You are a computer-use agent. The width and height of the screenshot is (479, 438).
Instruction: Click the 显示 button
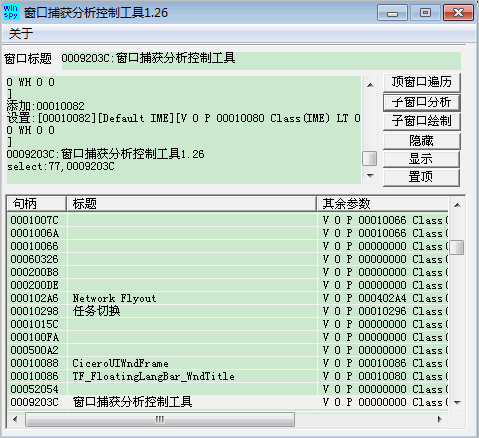coord(421,159)
